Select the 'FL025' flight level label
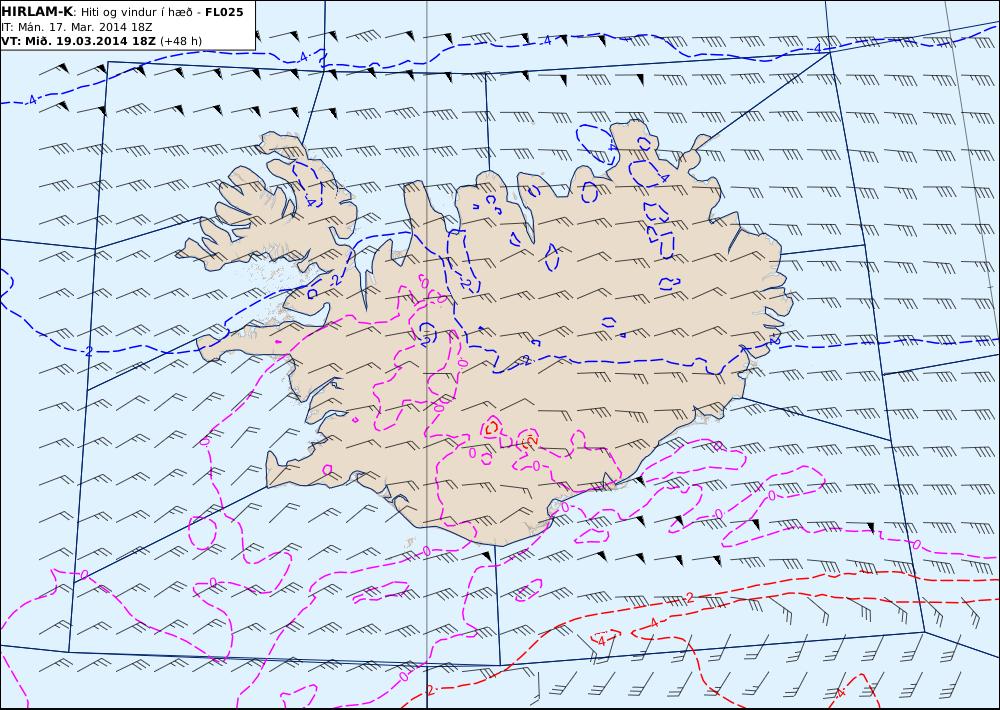Viewport: 1000px width, 710px height. [224, 12]
